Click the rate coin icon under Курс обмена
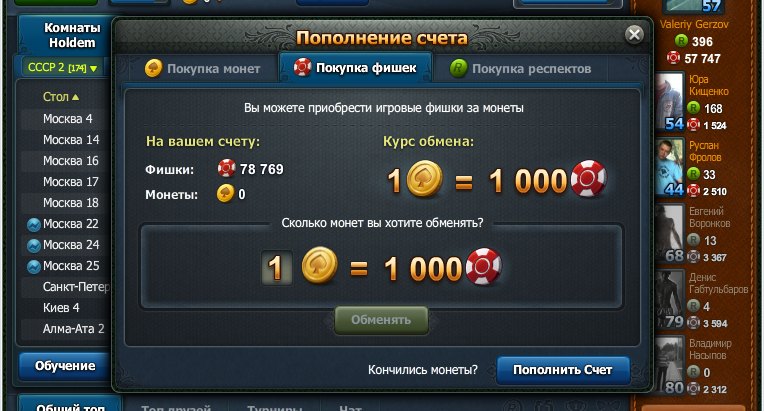This screenshot has width=764, height=411. pyautogui.click(x=424, y=179)
